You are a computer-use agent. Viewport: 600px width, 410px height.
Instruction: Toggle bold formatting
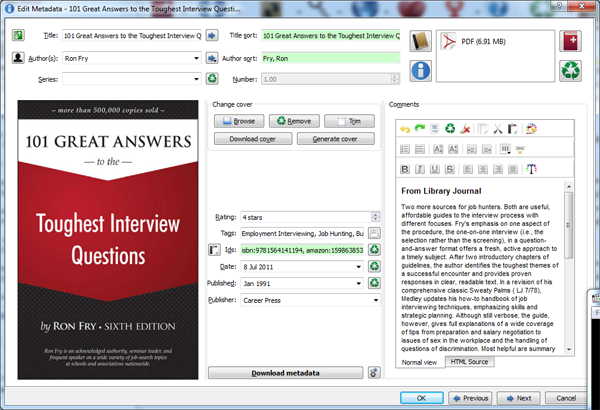tap(405, 169)
